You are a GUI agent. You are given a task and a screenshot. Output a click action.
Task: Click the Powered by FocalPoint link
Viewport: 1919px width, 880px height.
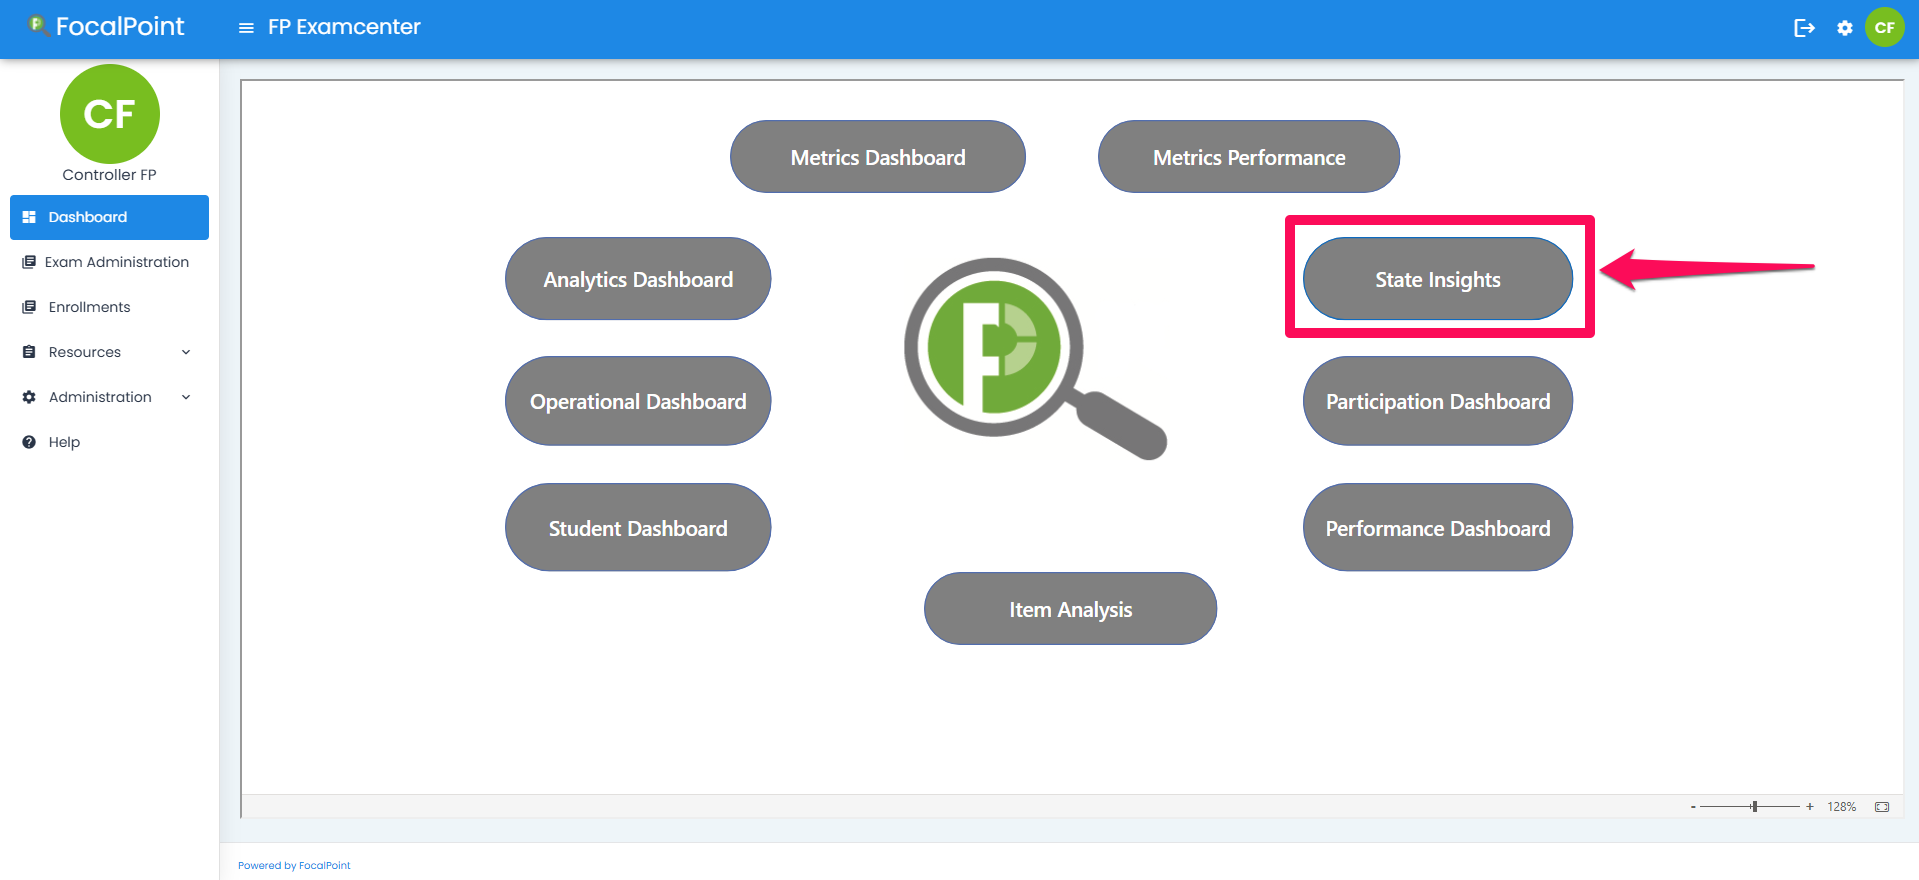(294, 866)
